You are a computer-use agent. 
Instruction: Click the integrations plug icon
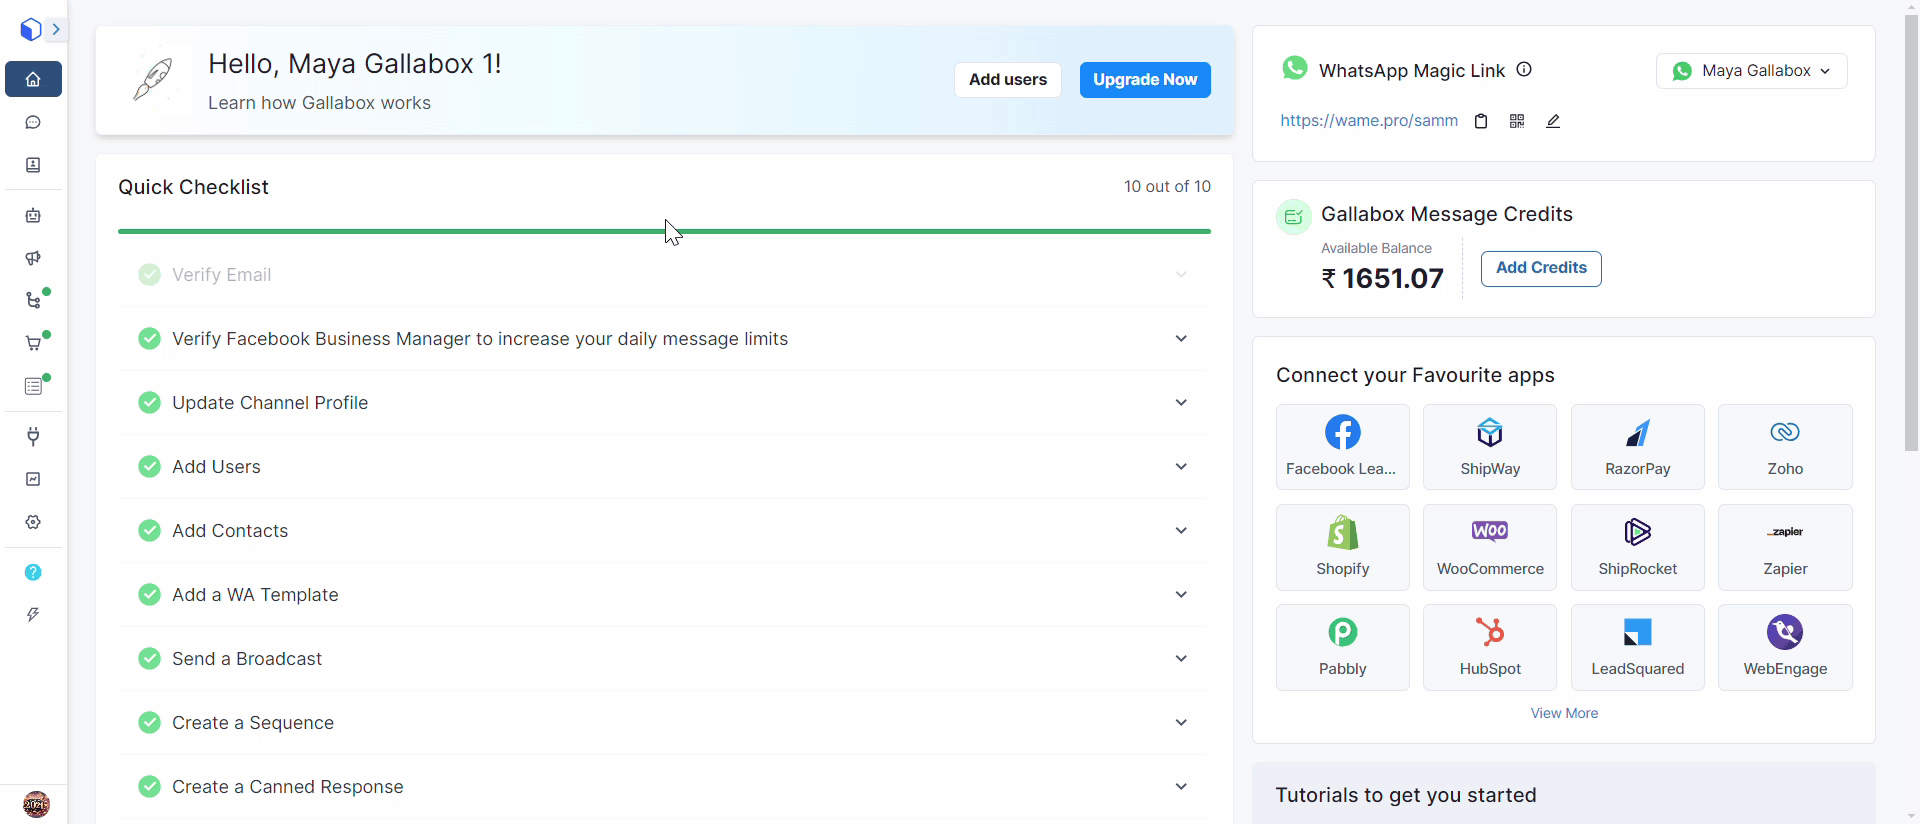coord(33,436)
